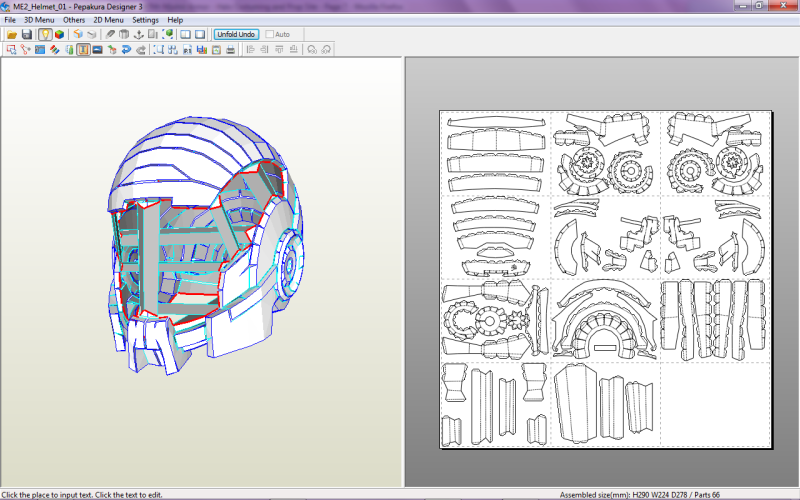Click the colored pencils edge color icon

[55, 49]
